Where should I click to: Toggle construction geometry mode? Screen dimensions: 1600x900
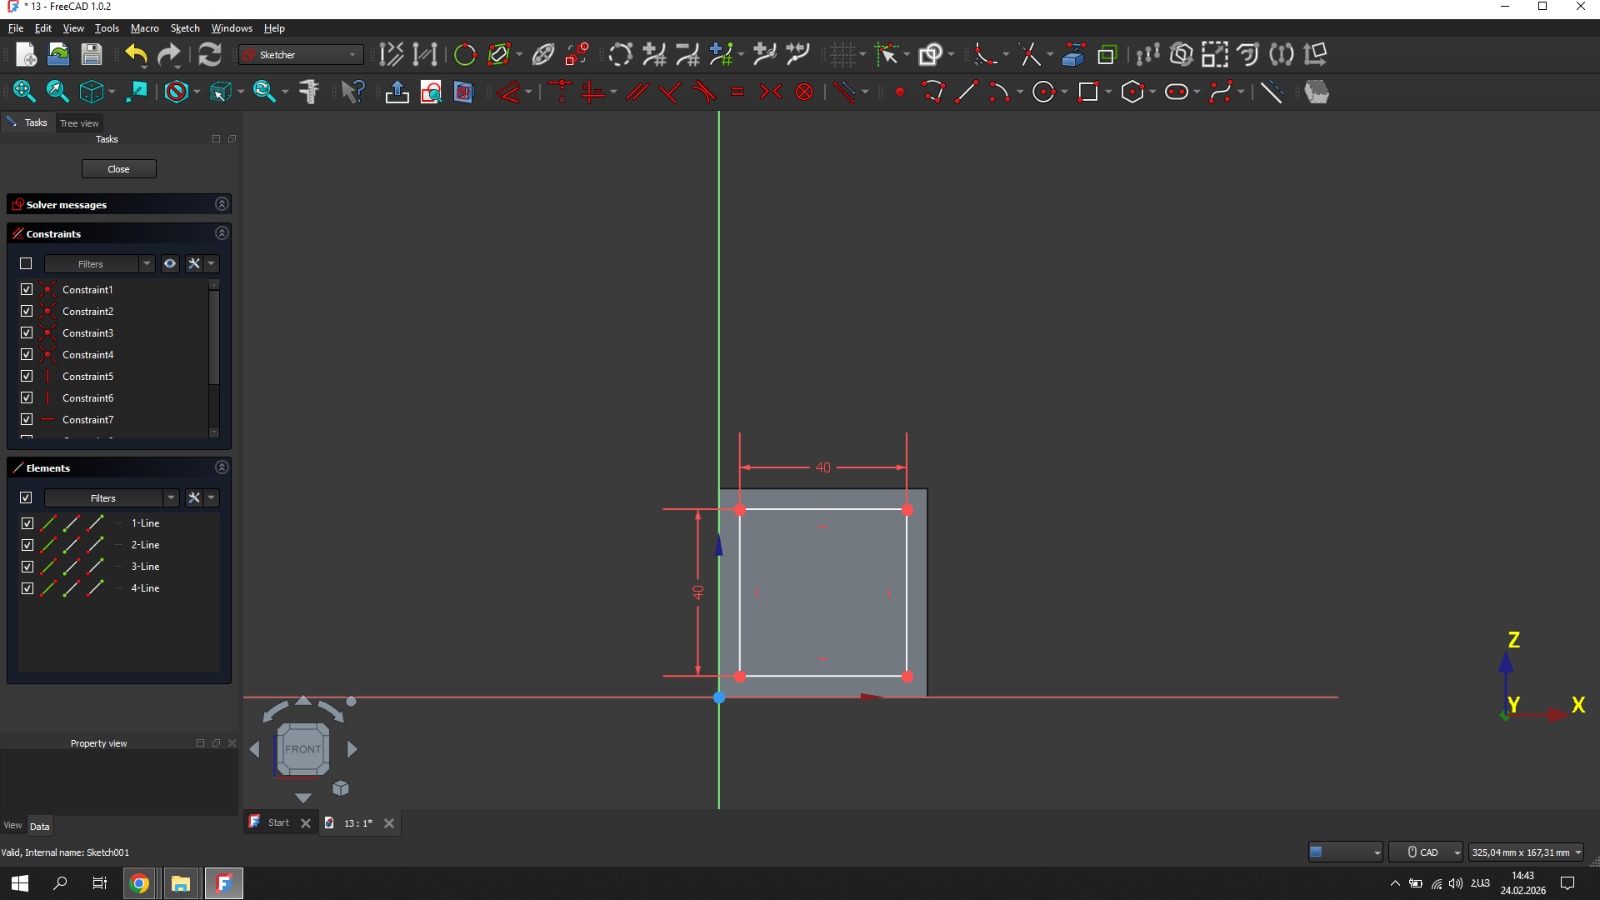1271,92
